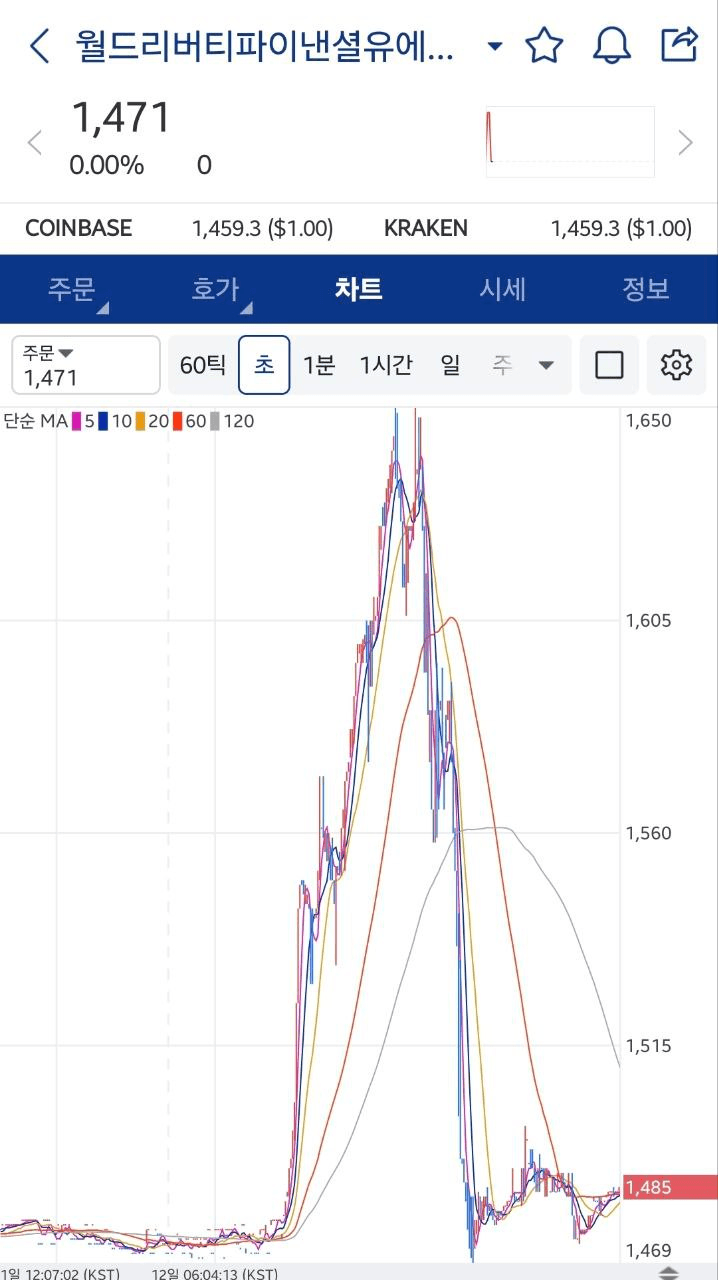
Task: Expand the coin name dropdown arrow
Action: tap(494, 46)
